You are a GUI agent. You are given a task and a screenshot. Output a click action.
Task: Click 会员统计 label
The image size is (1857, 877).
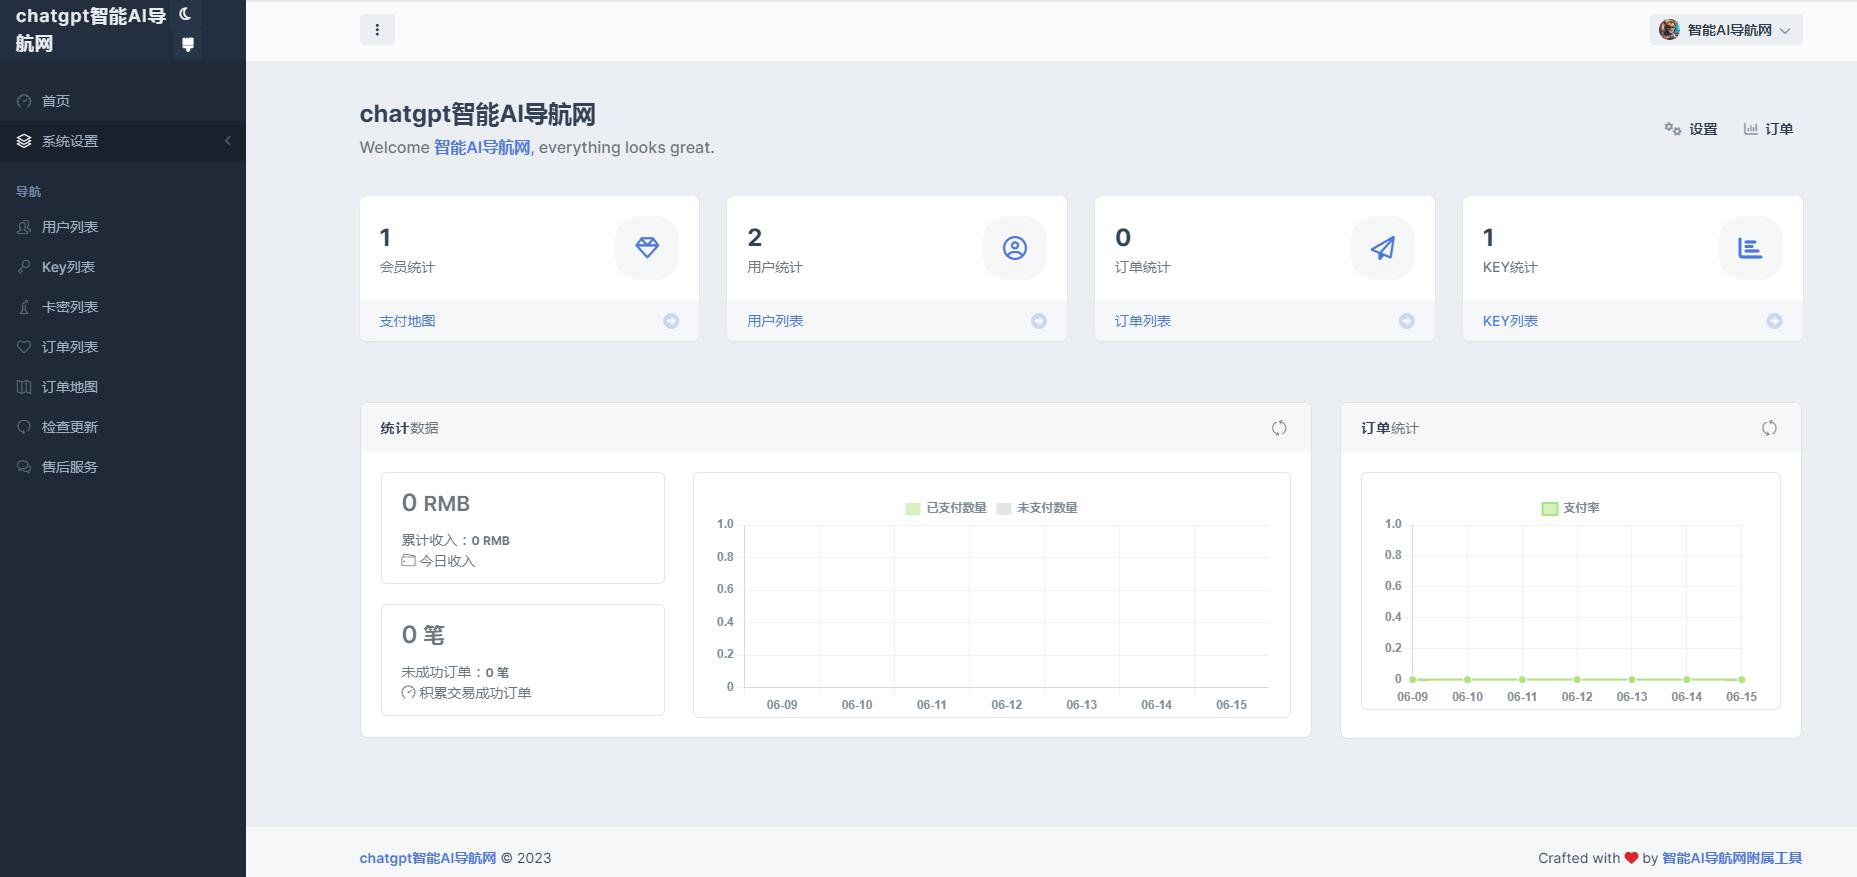click(407, 267)
